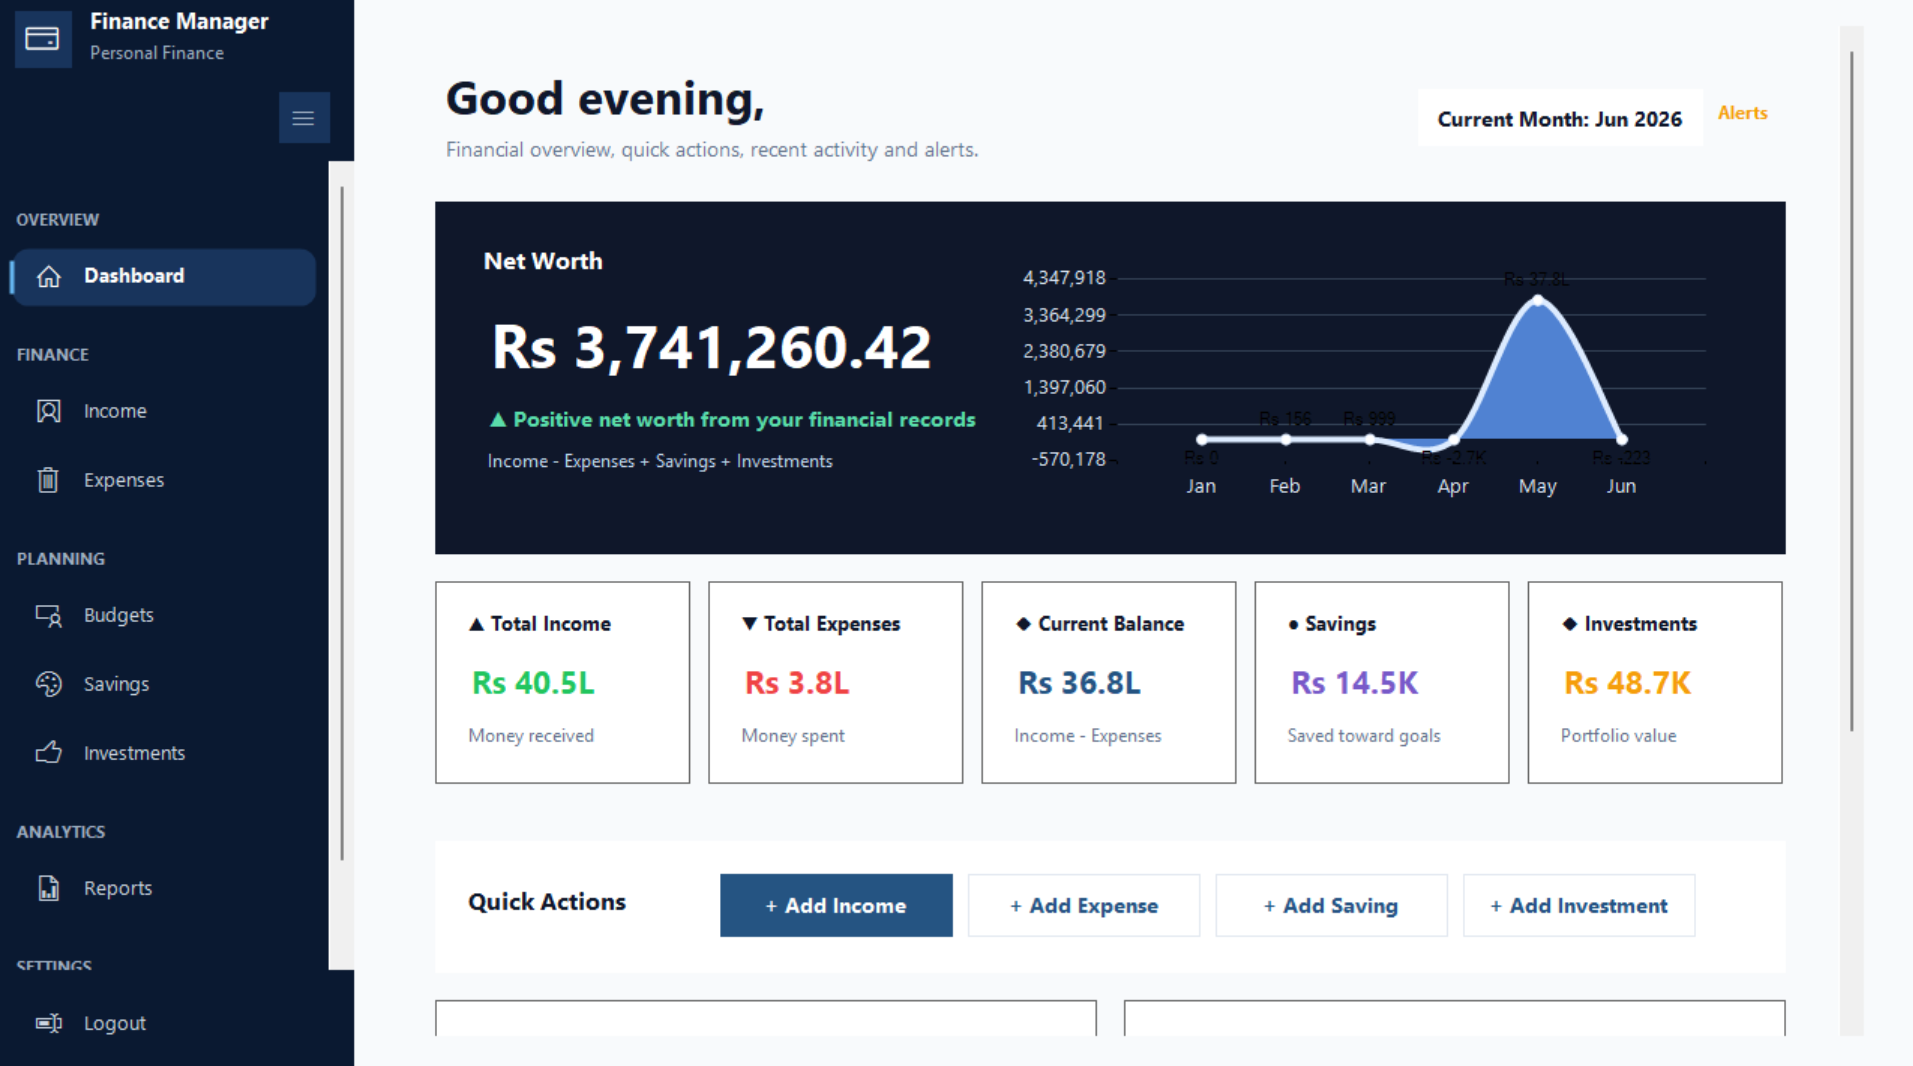Click the Finance Manager card logo icon
This screenshot has width=1913, height=1066.
tap(43, 39)
